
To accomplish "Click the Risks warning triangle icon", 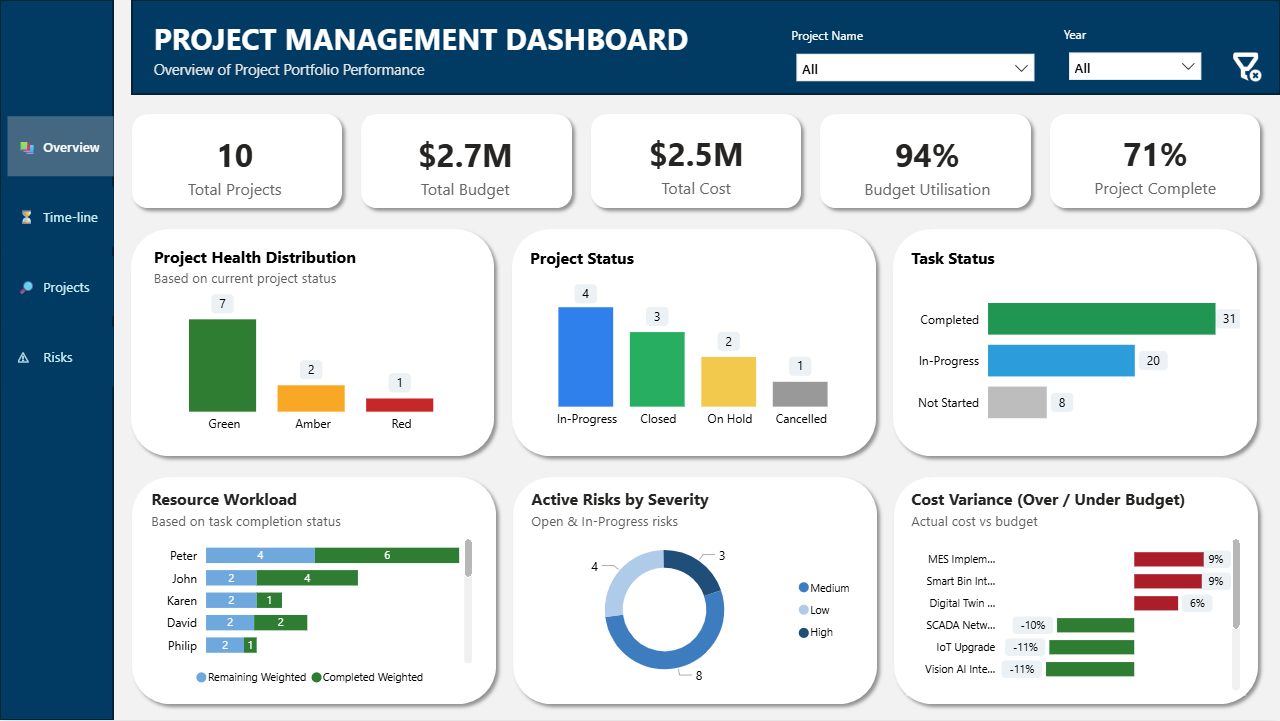I will [24, 358].
